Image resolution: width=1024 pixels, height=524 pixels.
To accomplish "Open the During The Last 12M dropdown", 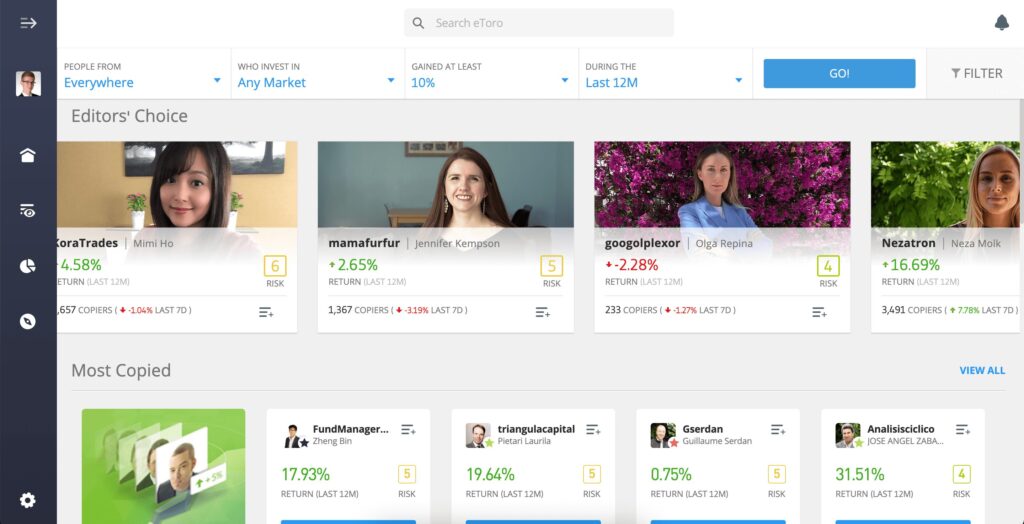I will point(665,74).
